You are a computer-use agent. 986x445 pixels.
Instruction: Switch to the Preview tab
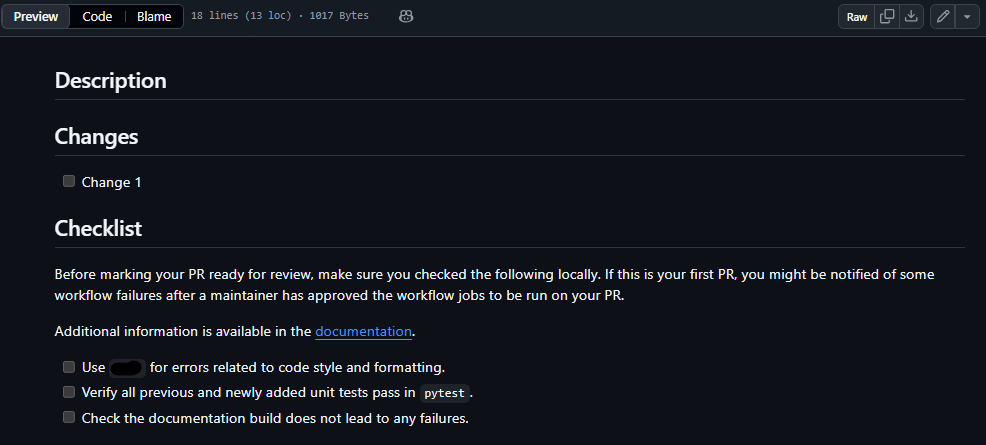click(x=36, y=17)
